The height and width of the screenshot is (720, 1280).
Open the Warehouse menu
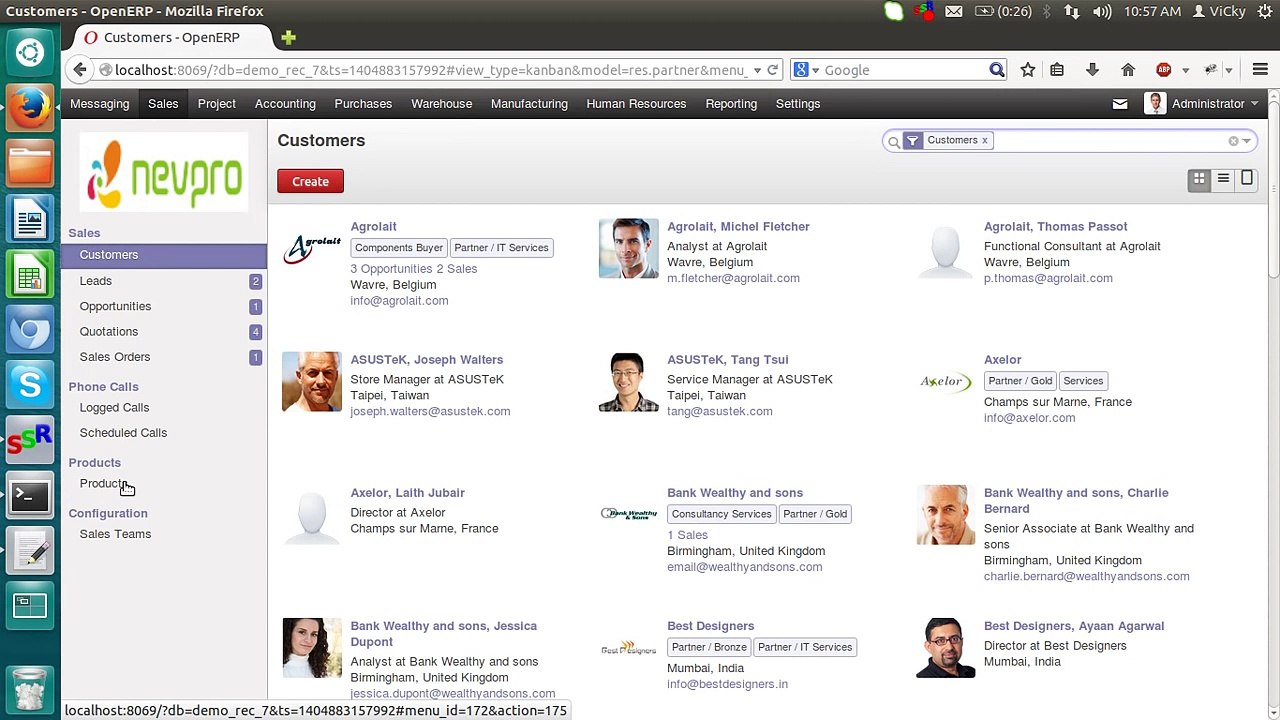(441, 104)
